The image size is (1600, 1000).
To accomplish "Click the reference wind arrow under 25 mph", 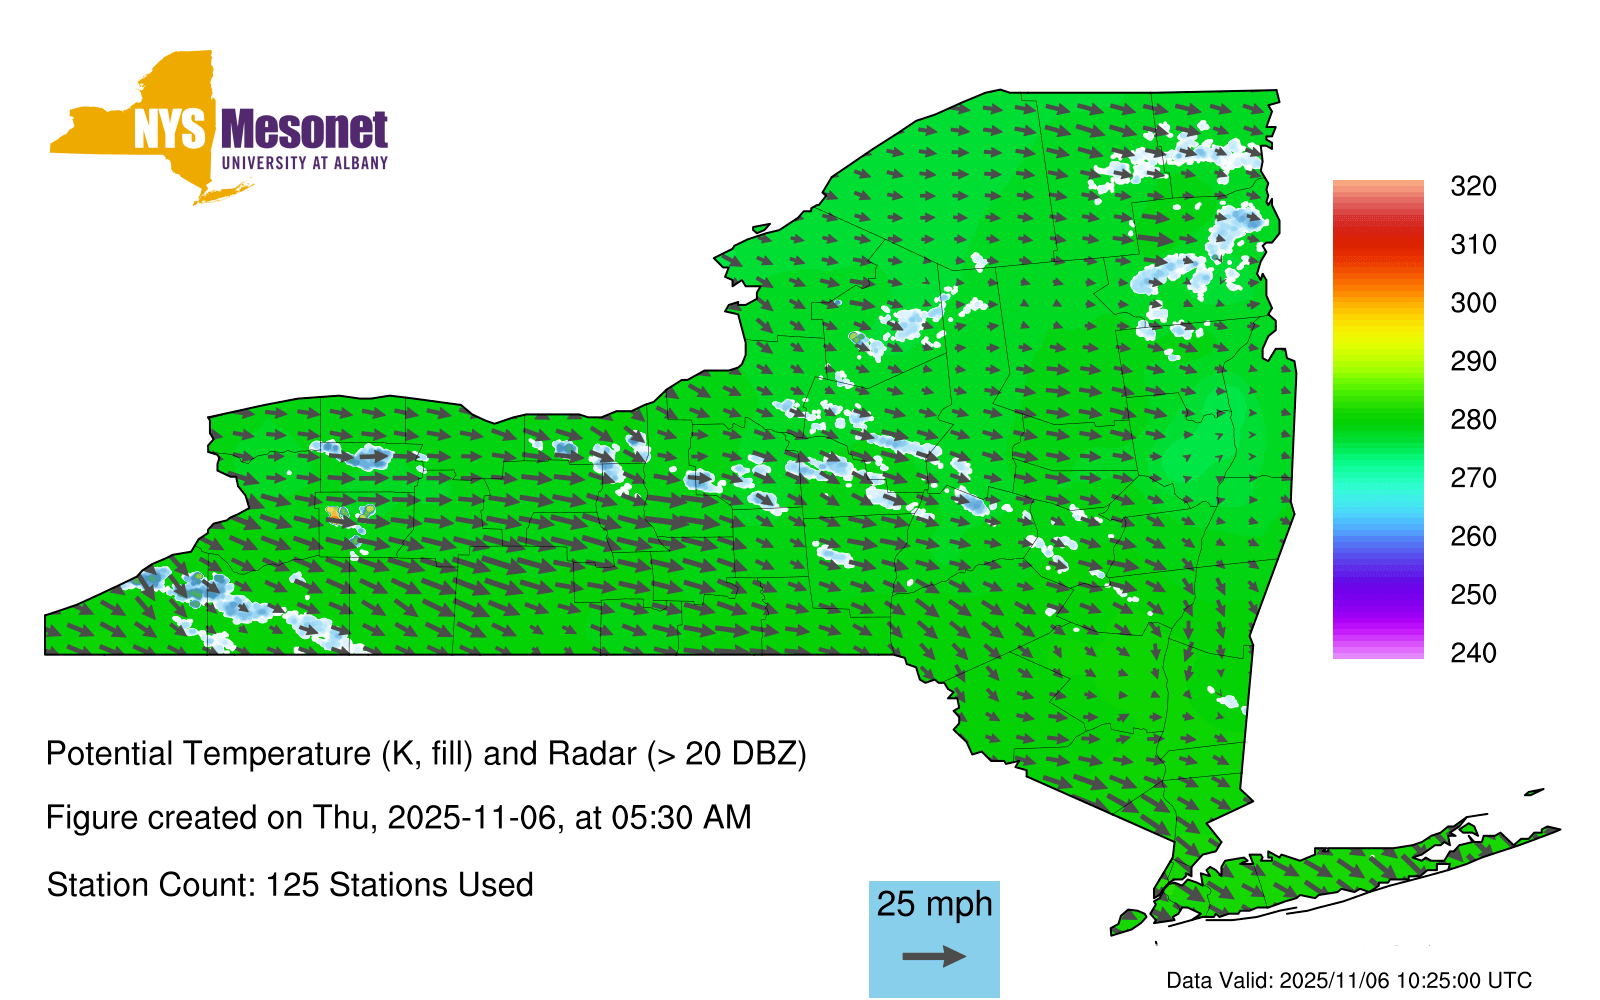I will click(934, 957).
